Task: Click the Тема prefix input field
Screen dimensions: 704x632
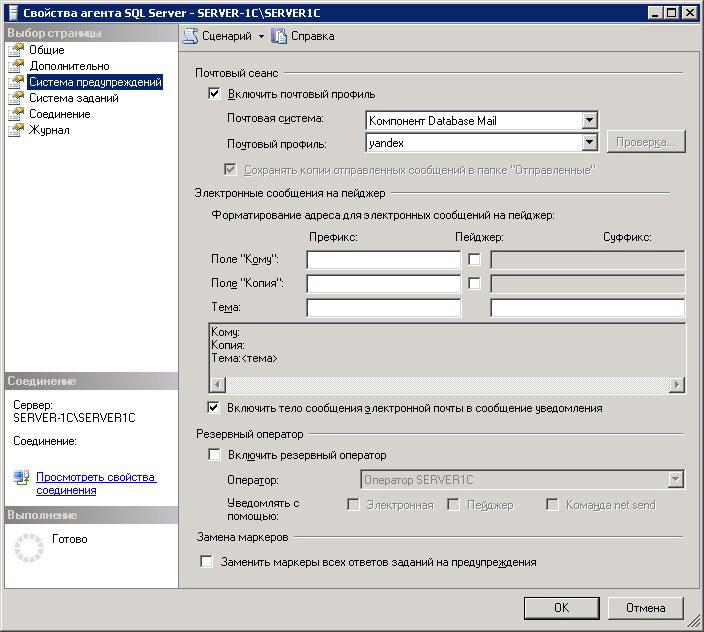Action: [383, 308]
